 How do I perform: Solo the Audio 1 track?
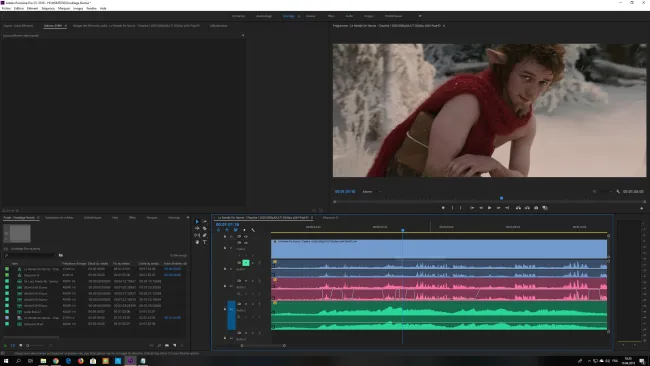(x=253, y=263)
